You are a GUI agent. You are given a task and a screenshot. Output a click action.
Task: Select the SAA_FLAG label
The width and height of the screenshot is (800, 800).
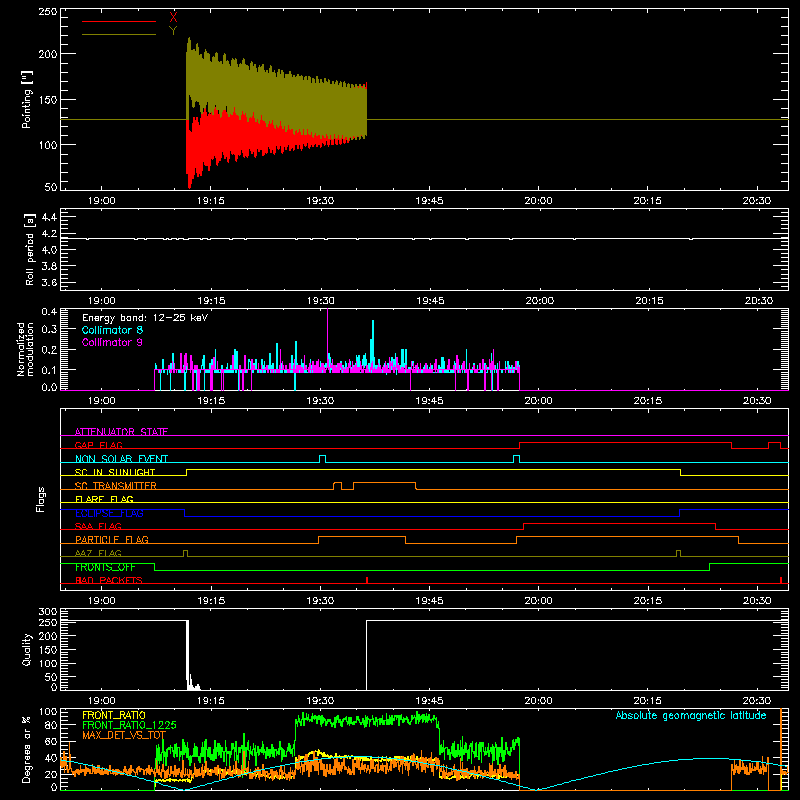pyautogui.click(x=98, y=526)
